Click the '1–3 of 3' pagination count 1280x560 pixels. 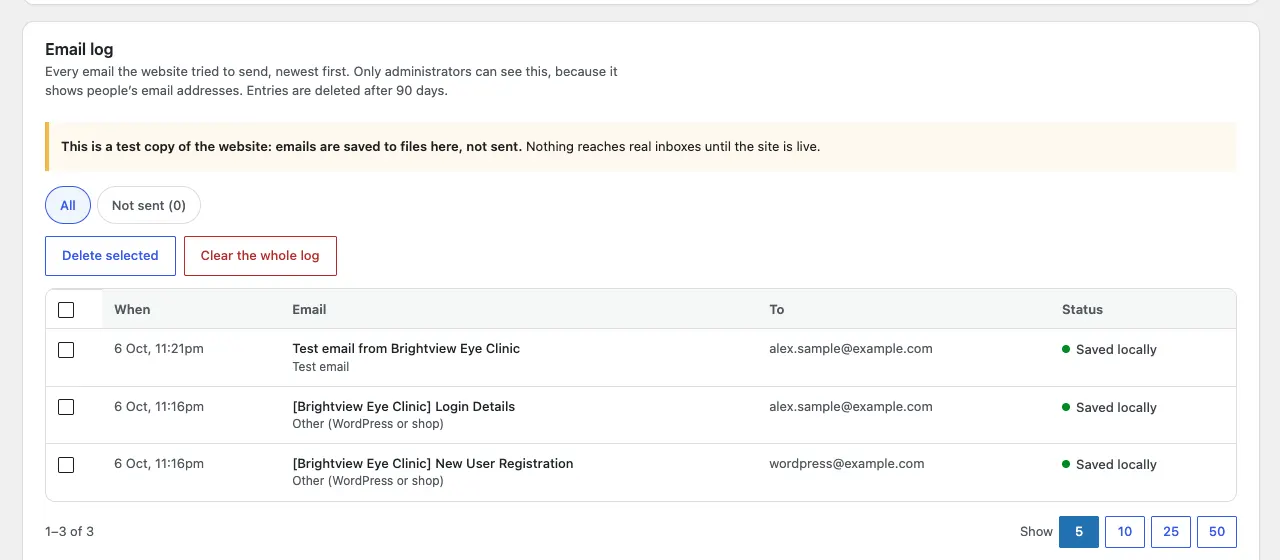point(70,531)
